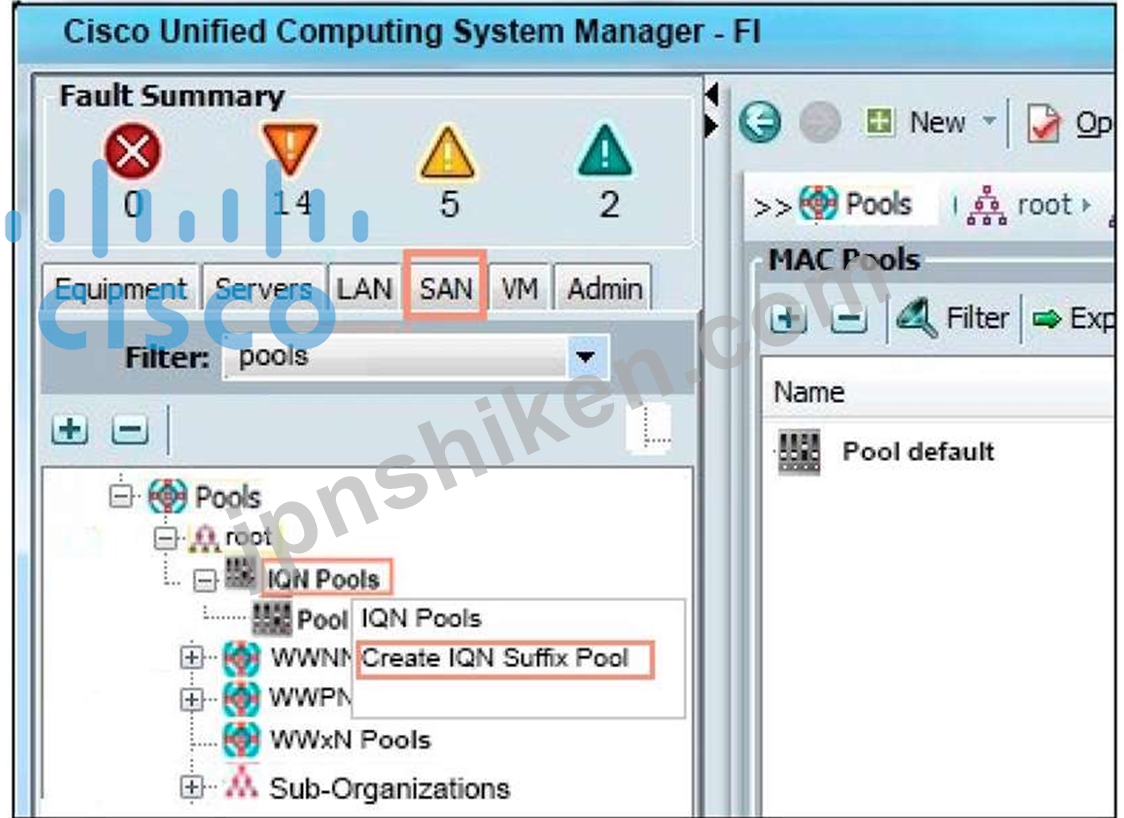Switch to the Servers tab

(263, 289)
